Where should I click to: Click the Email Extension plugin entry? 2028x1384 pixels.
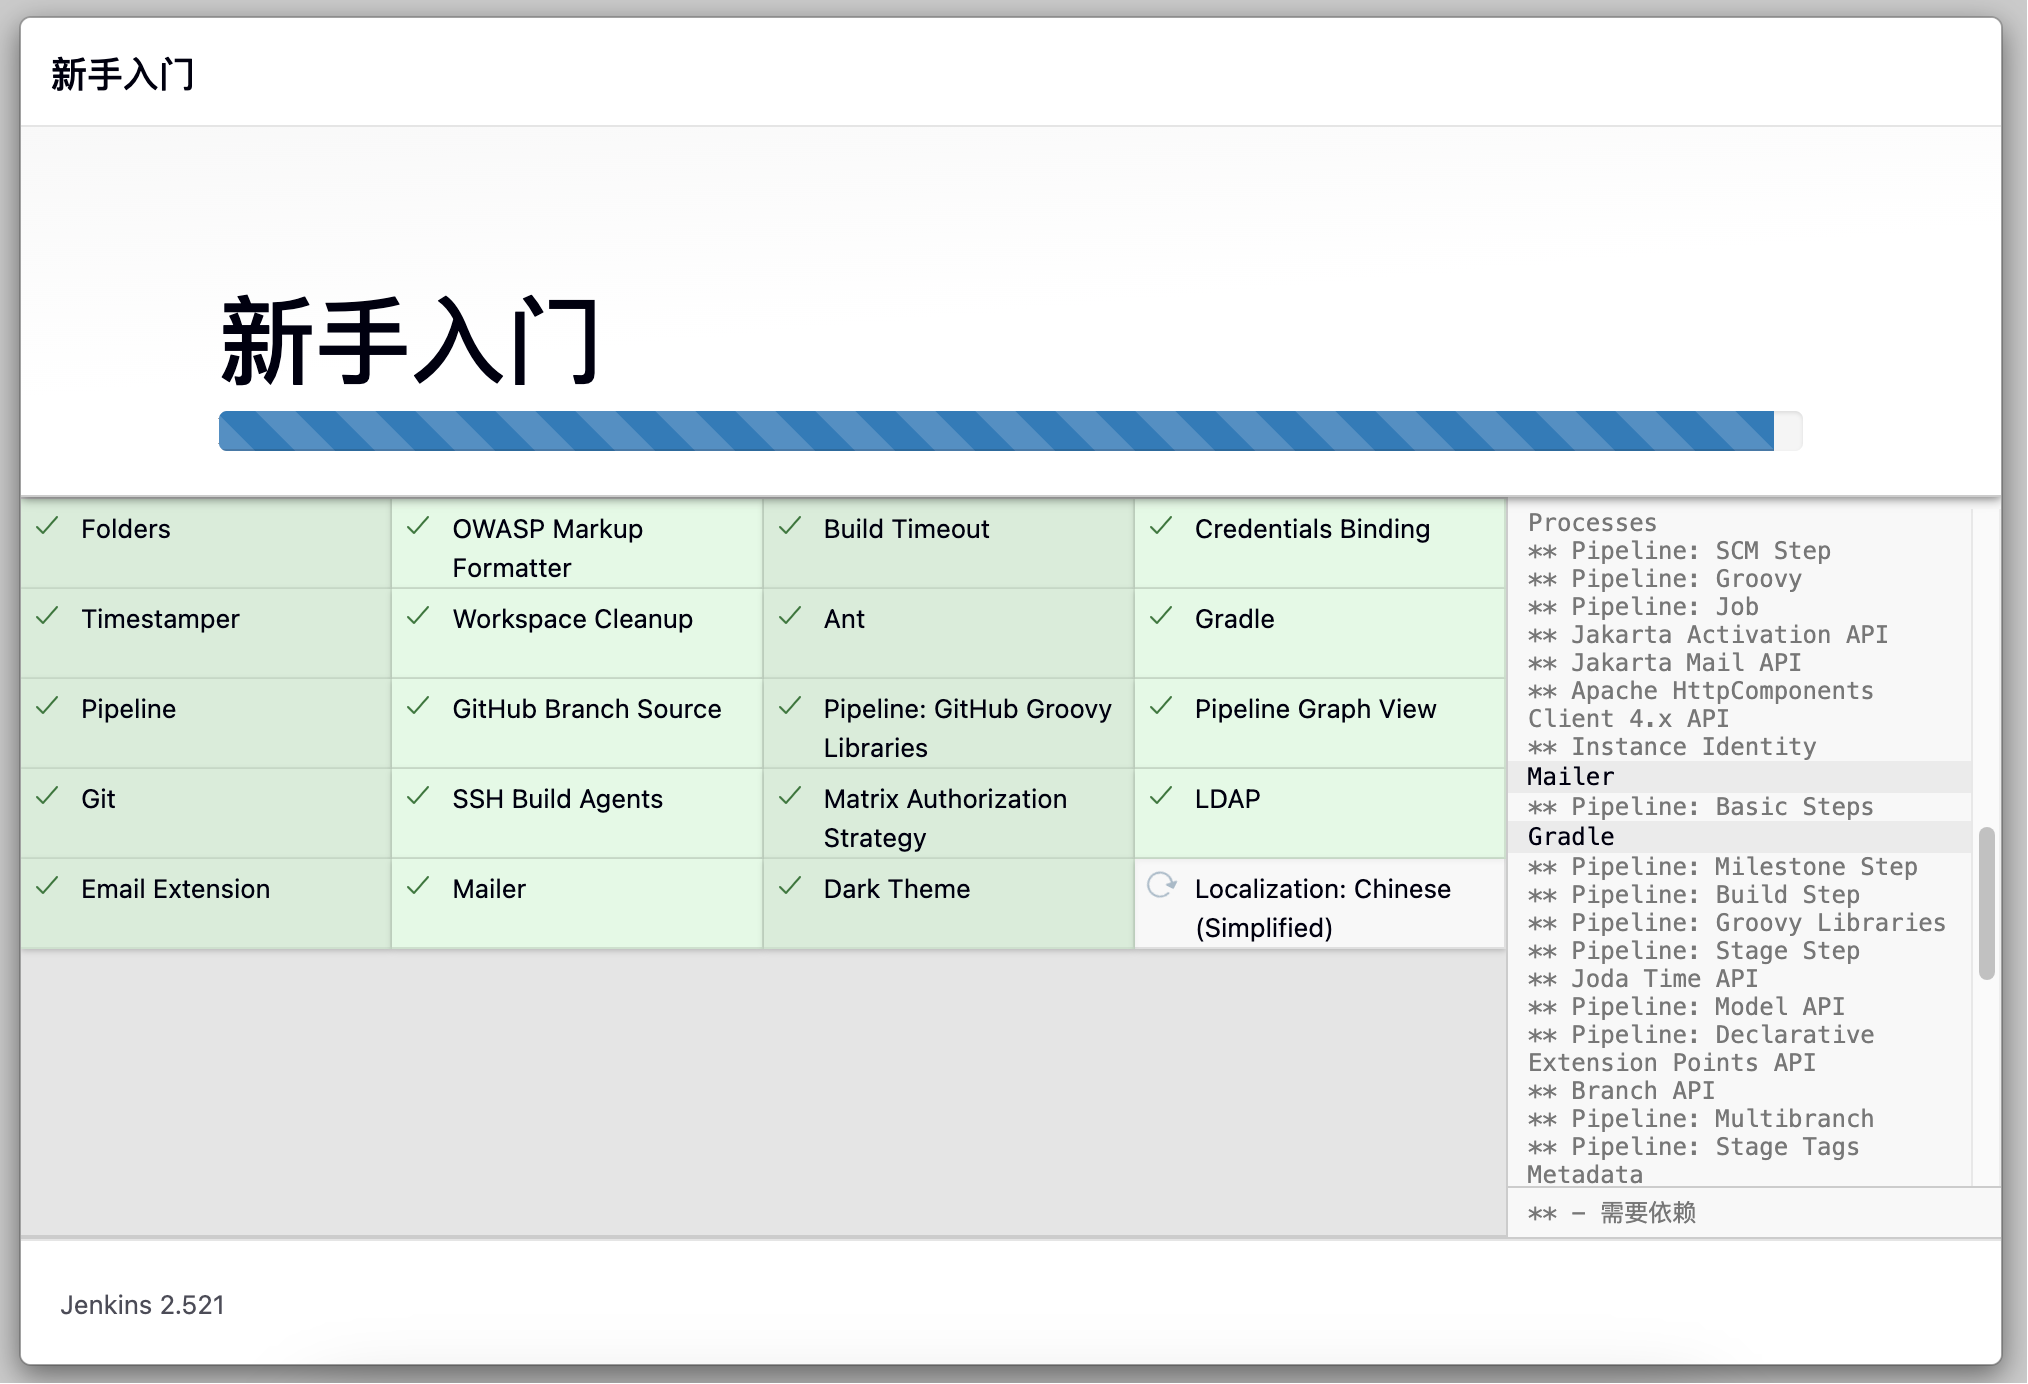click(x=175, y=889)
